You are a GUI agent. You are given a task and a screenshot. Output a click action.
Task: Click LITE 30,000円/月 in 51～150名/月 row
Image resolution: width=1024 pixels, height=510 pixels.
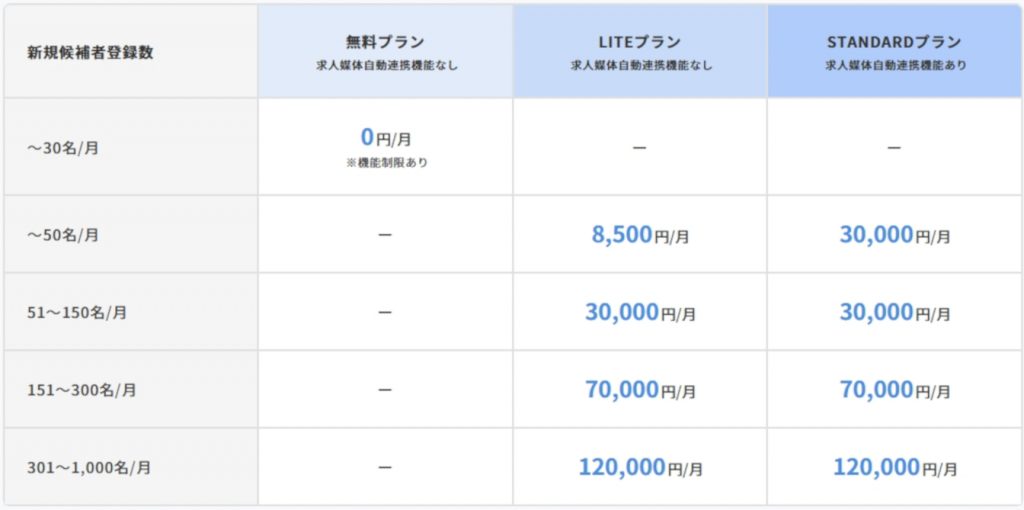point(640,312)
